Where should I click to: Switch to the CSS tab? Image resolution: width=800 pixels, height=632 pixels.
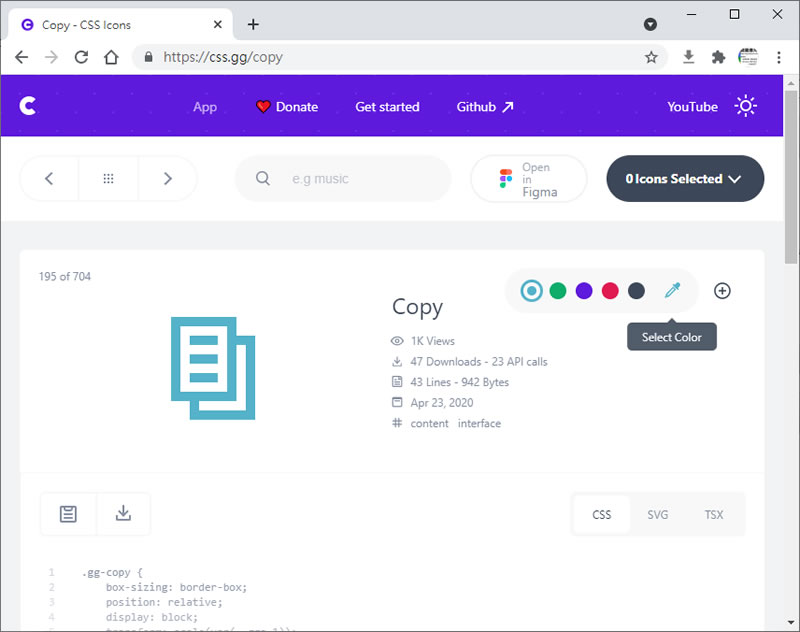click(x=602, y=515)
